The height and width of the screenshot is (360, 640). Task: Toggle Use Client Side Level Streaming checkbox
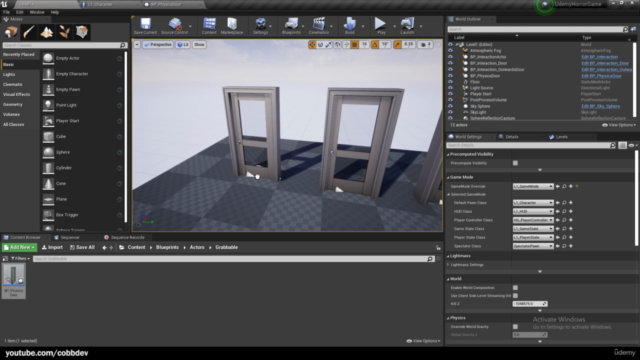point(516,296)
